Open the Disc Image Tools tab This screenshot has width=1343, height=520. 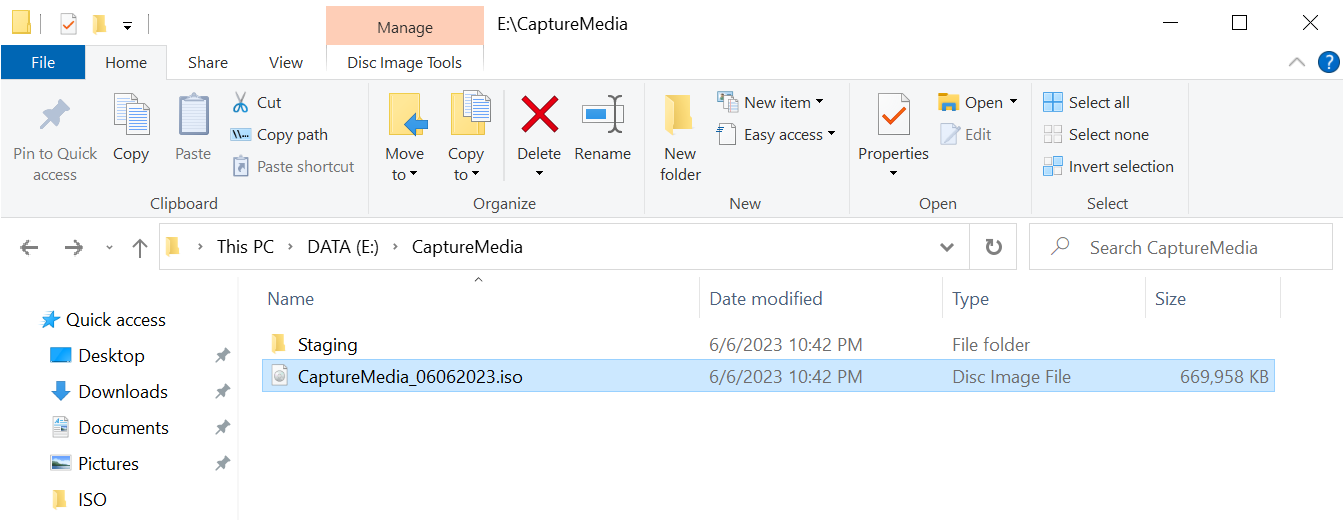[405, 62]
